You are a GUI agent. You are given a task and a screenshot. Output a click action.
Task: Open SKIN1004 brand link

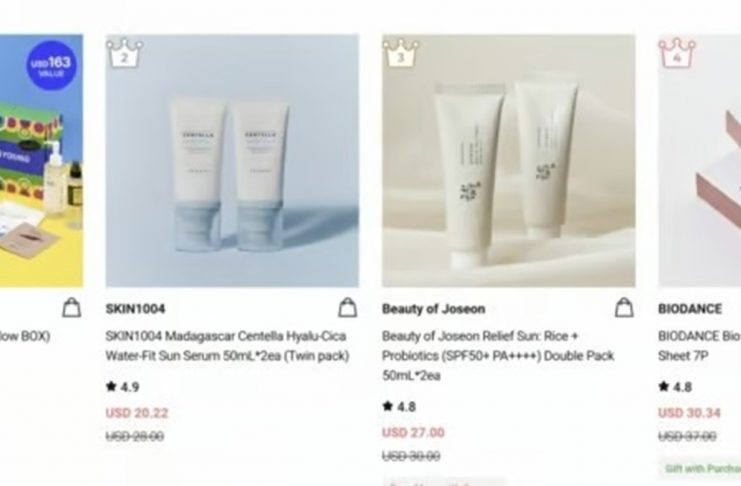click(135, 309)
